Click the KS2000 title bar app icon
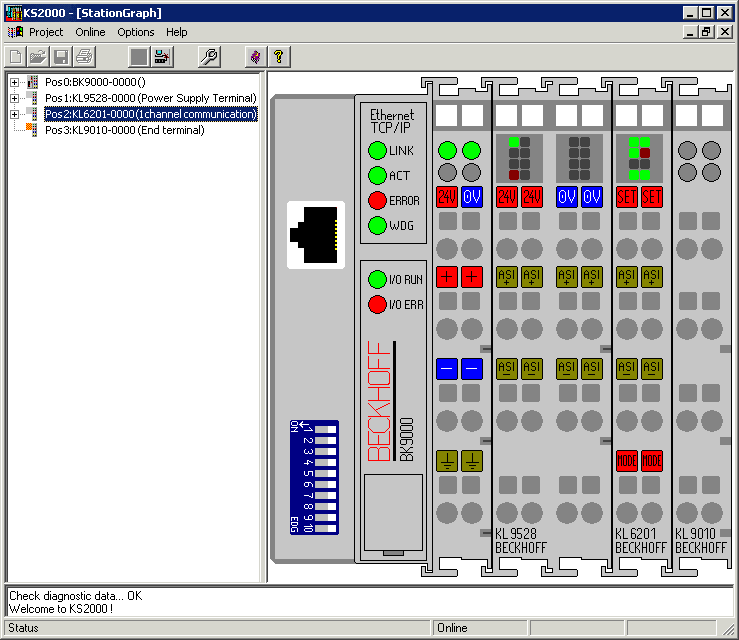This screenshot has width=739, height=640. pos(14,13)
